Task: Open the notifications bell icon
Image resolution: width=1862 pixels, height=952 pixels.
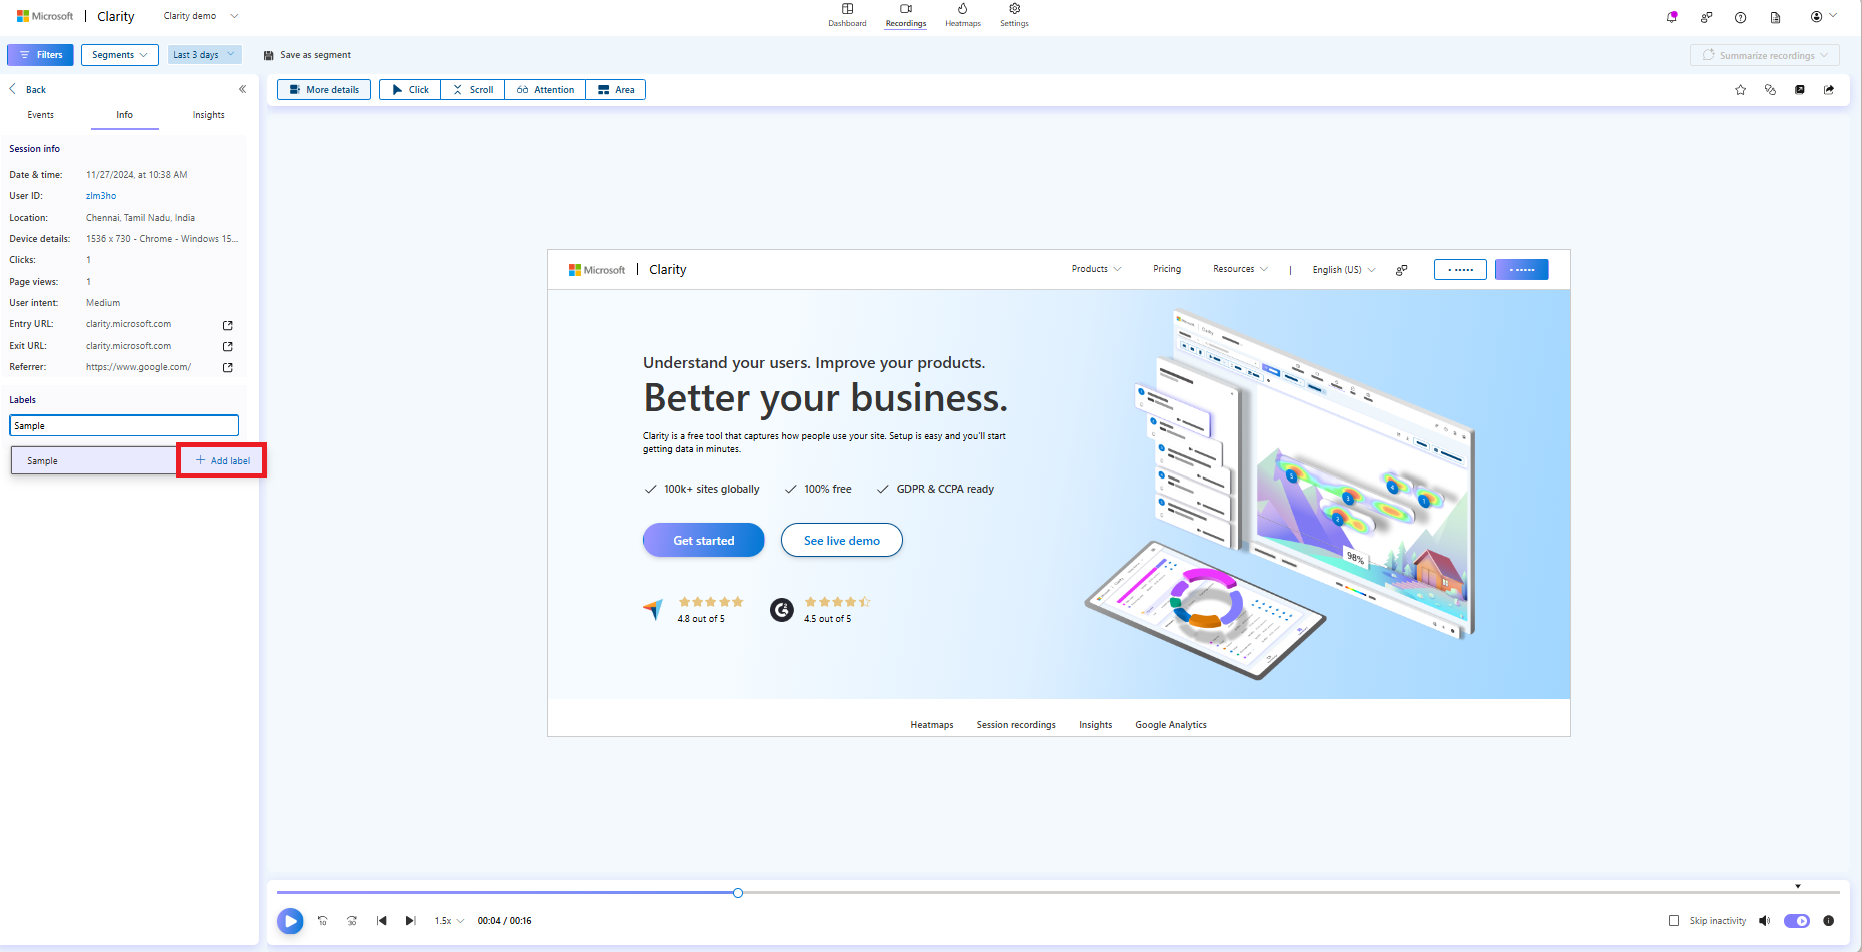Action: point(1672,17)
